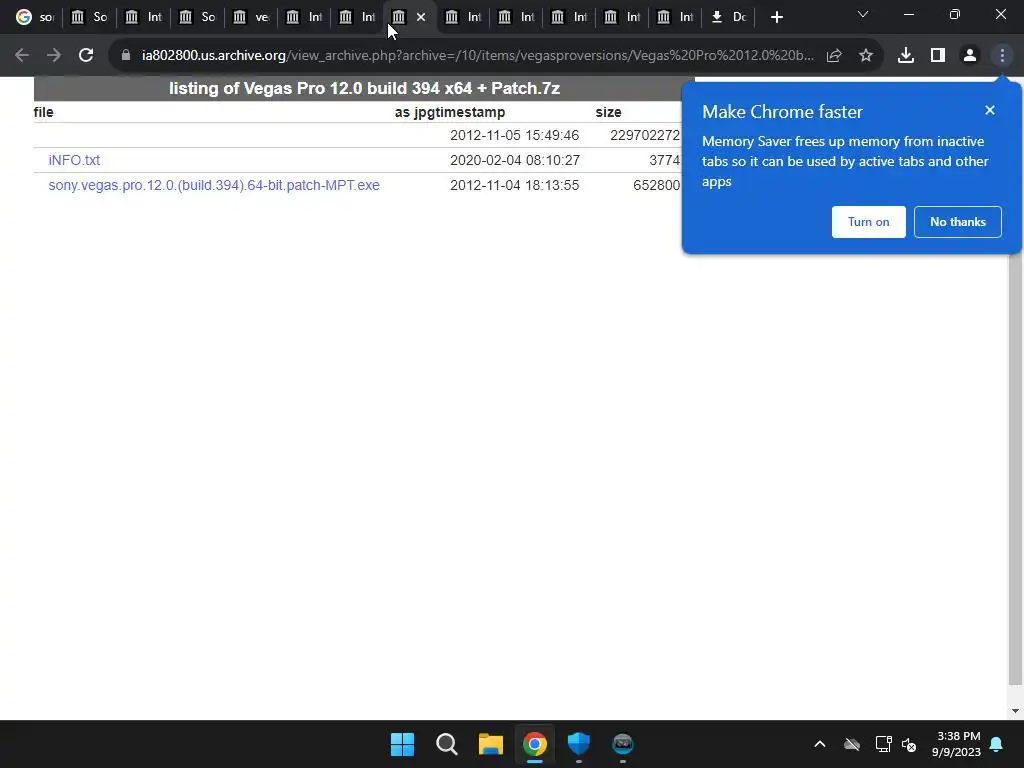Screen dimensions: 1024x768
Task: Open the sony.vegas.pro patch-MPT.exe link
Action: (x=214, y=185)
